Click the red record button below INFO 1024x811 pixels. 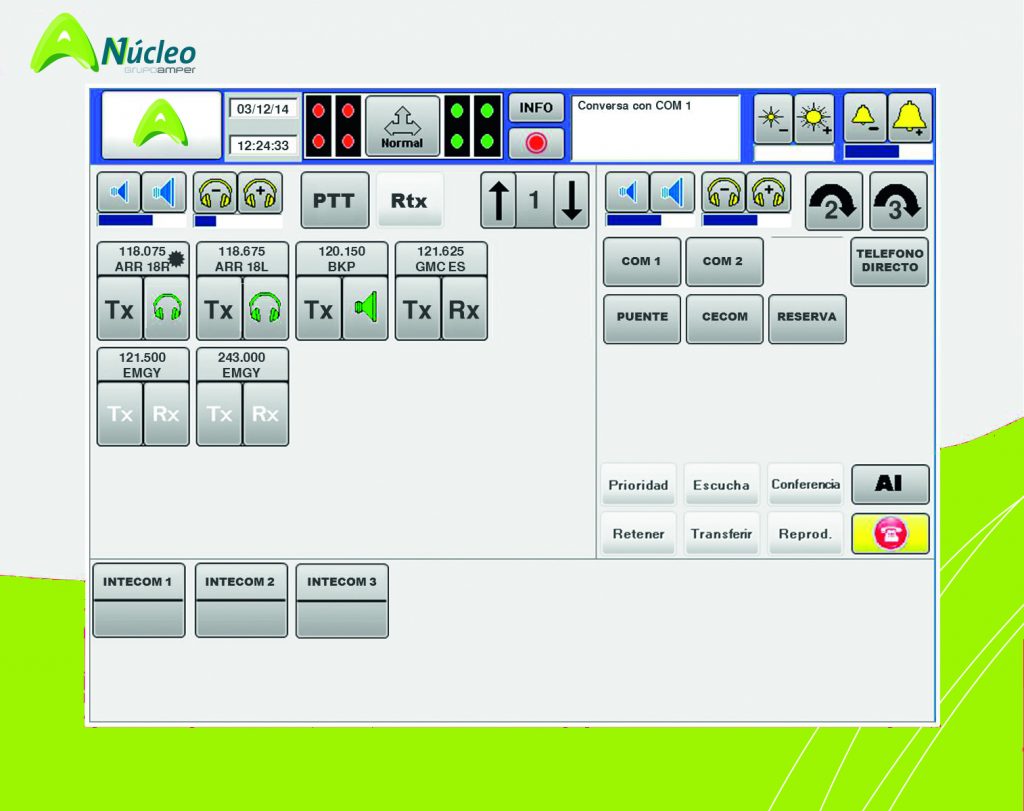pos(536,143)
